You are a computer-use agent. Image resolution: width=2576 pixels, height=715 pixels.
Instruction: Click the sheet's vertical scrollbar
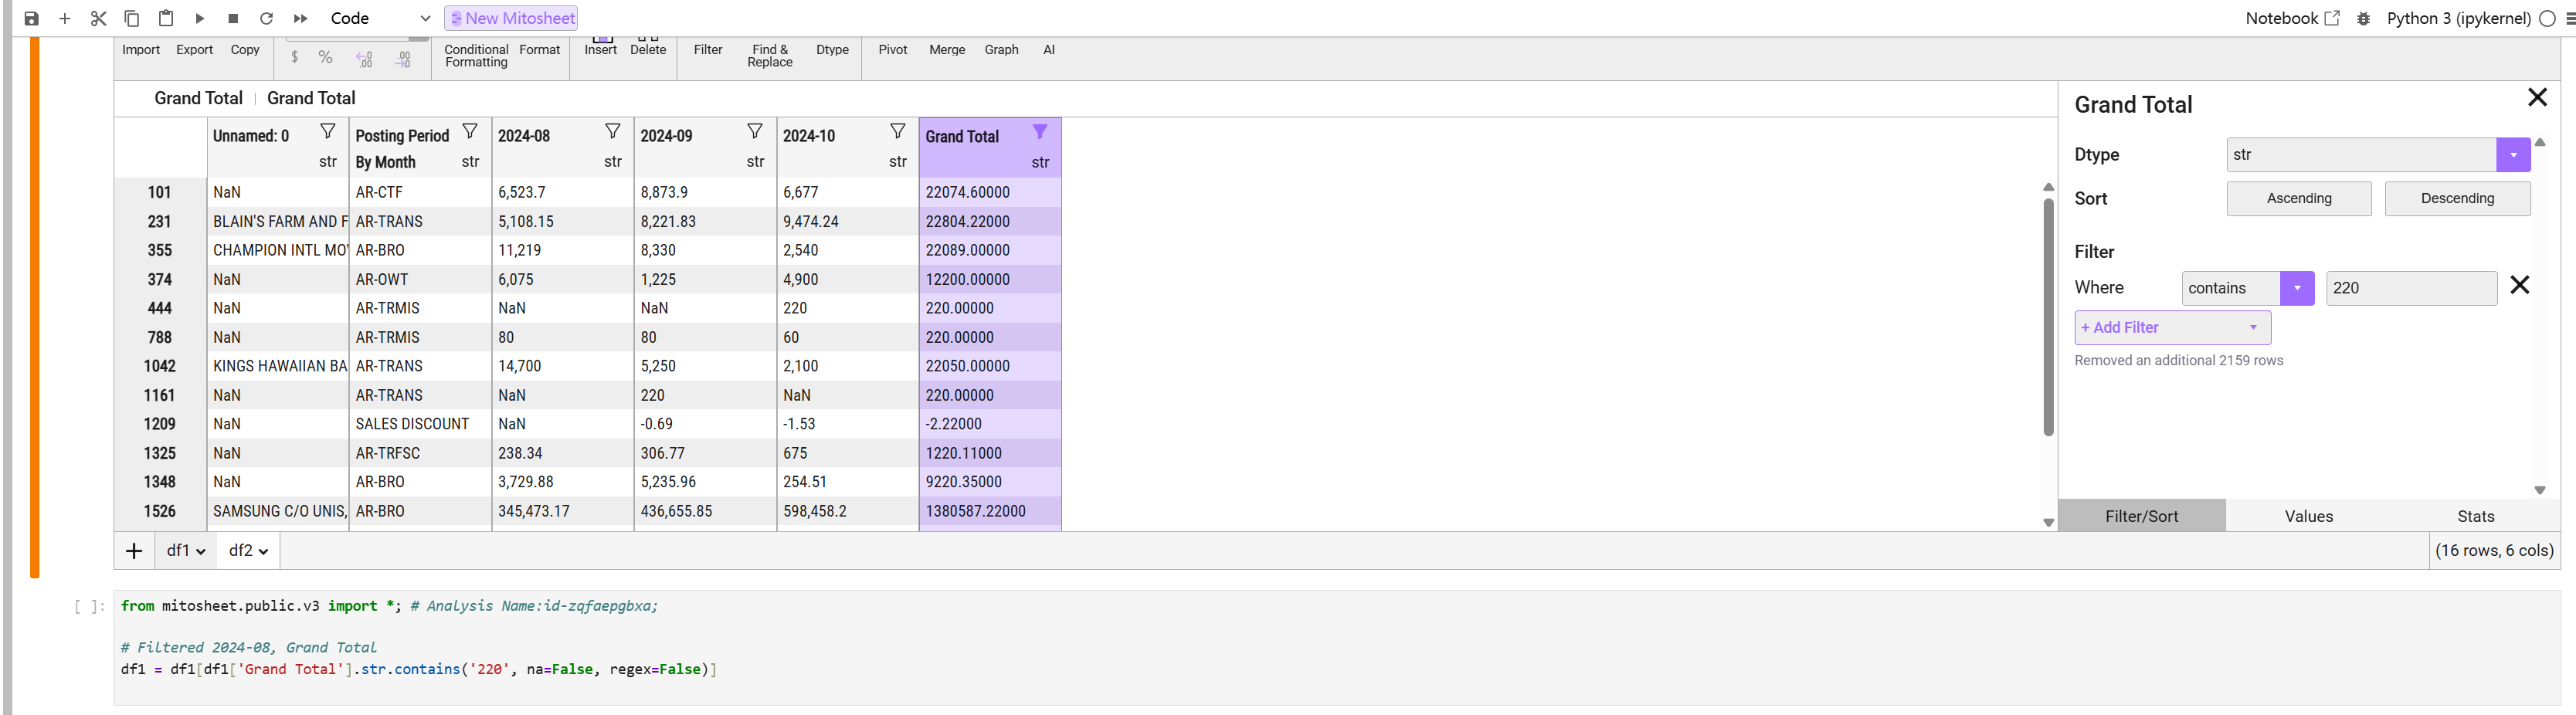coord(2048,318)
